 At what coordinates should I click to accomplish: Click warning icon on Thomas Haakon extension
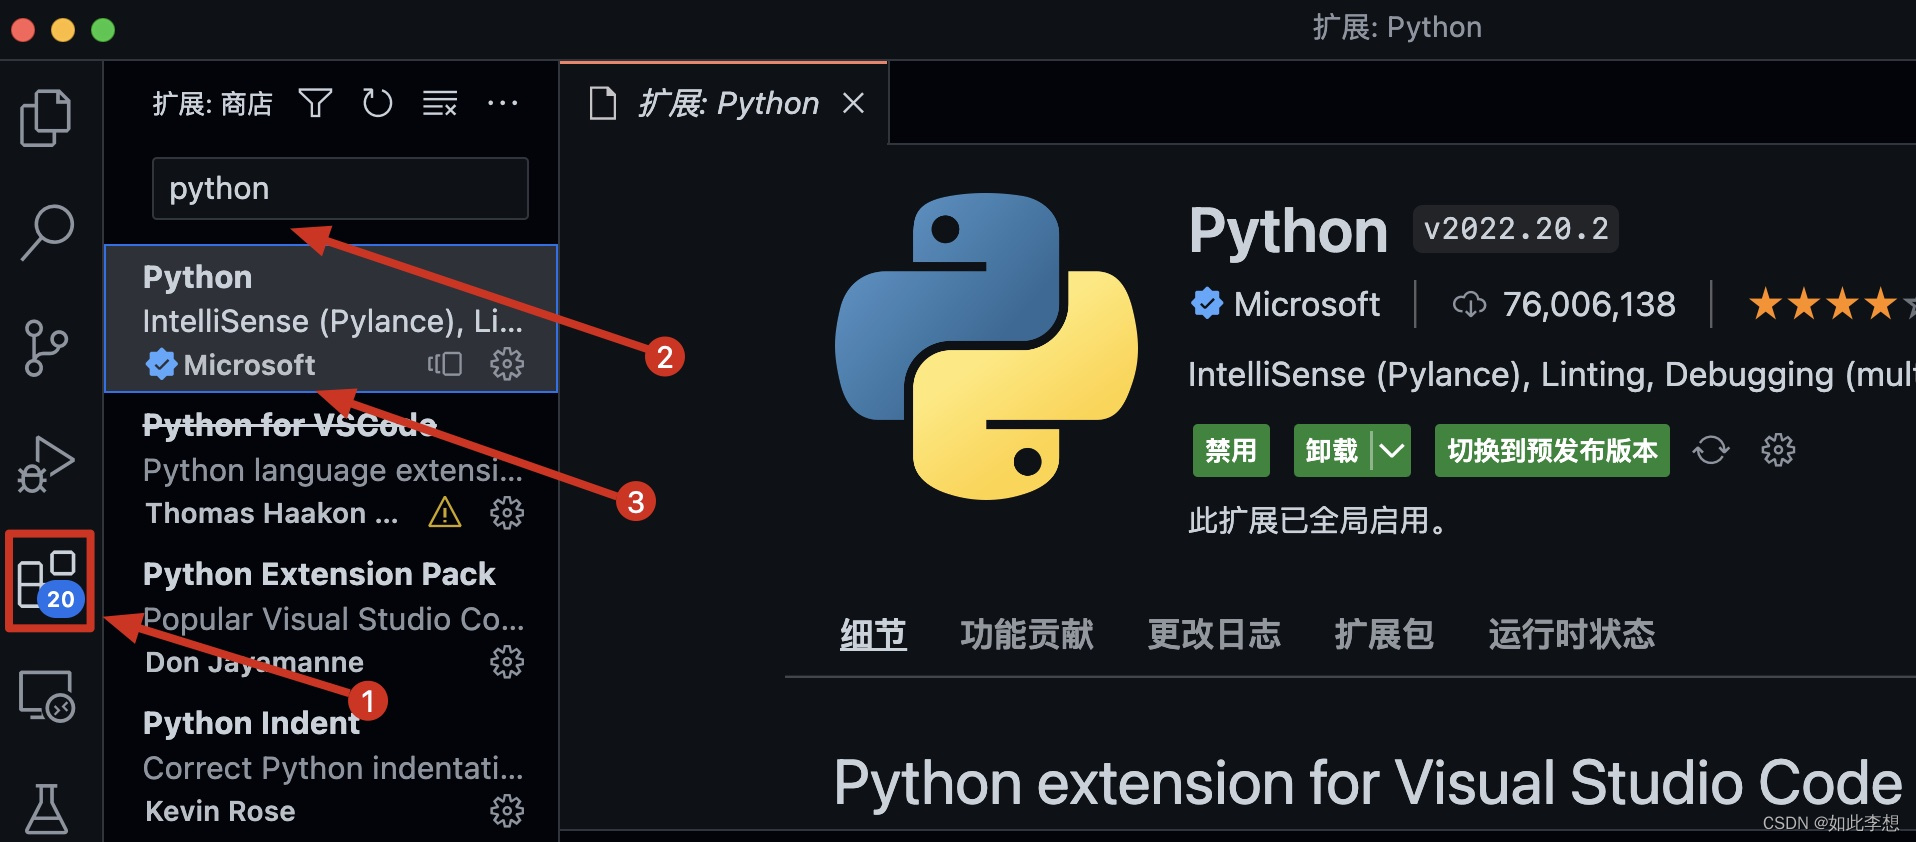point(445,513)
